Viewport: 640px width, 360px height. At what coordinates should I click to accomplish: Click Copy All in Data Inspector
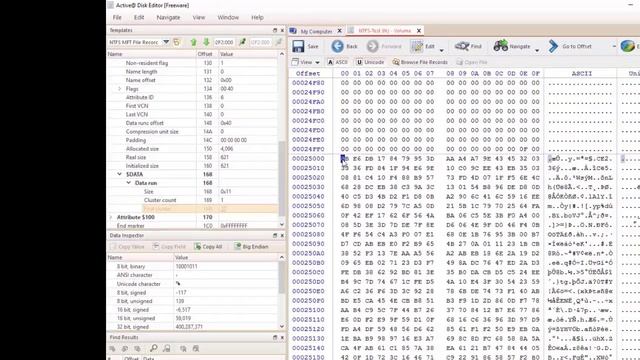point(208,247)
